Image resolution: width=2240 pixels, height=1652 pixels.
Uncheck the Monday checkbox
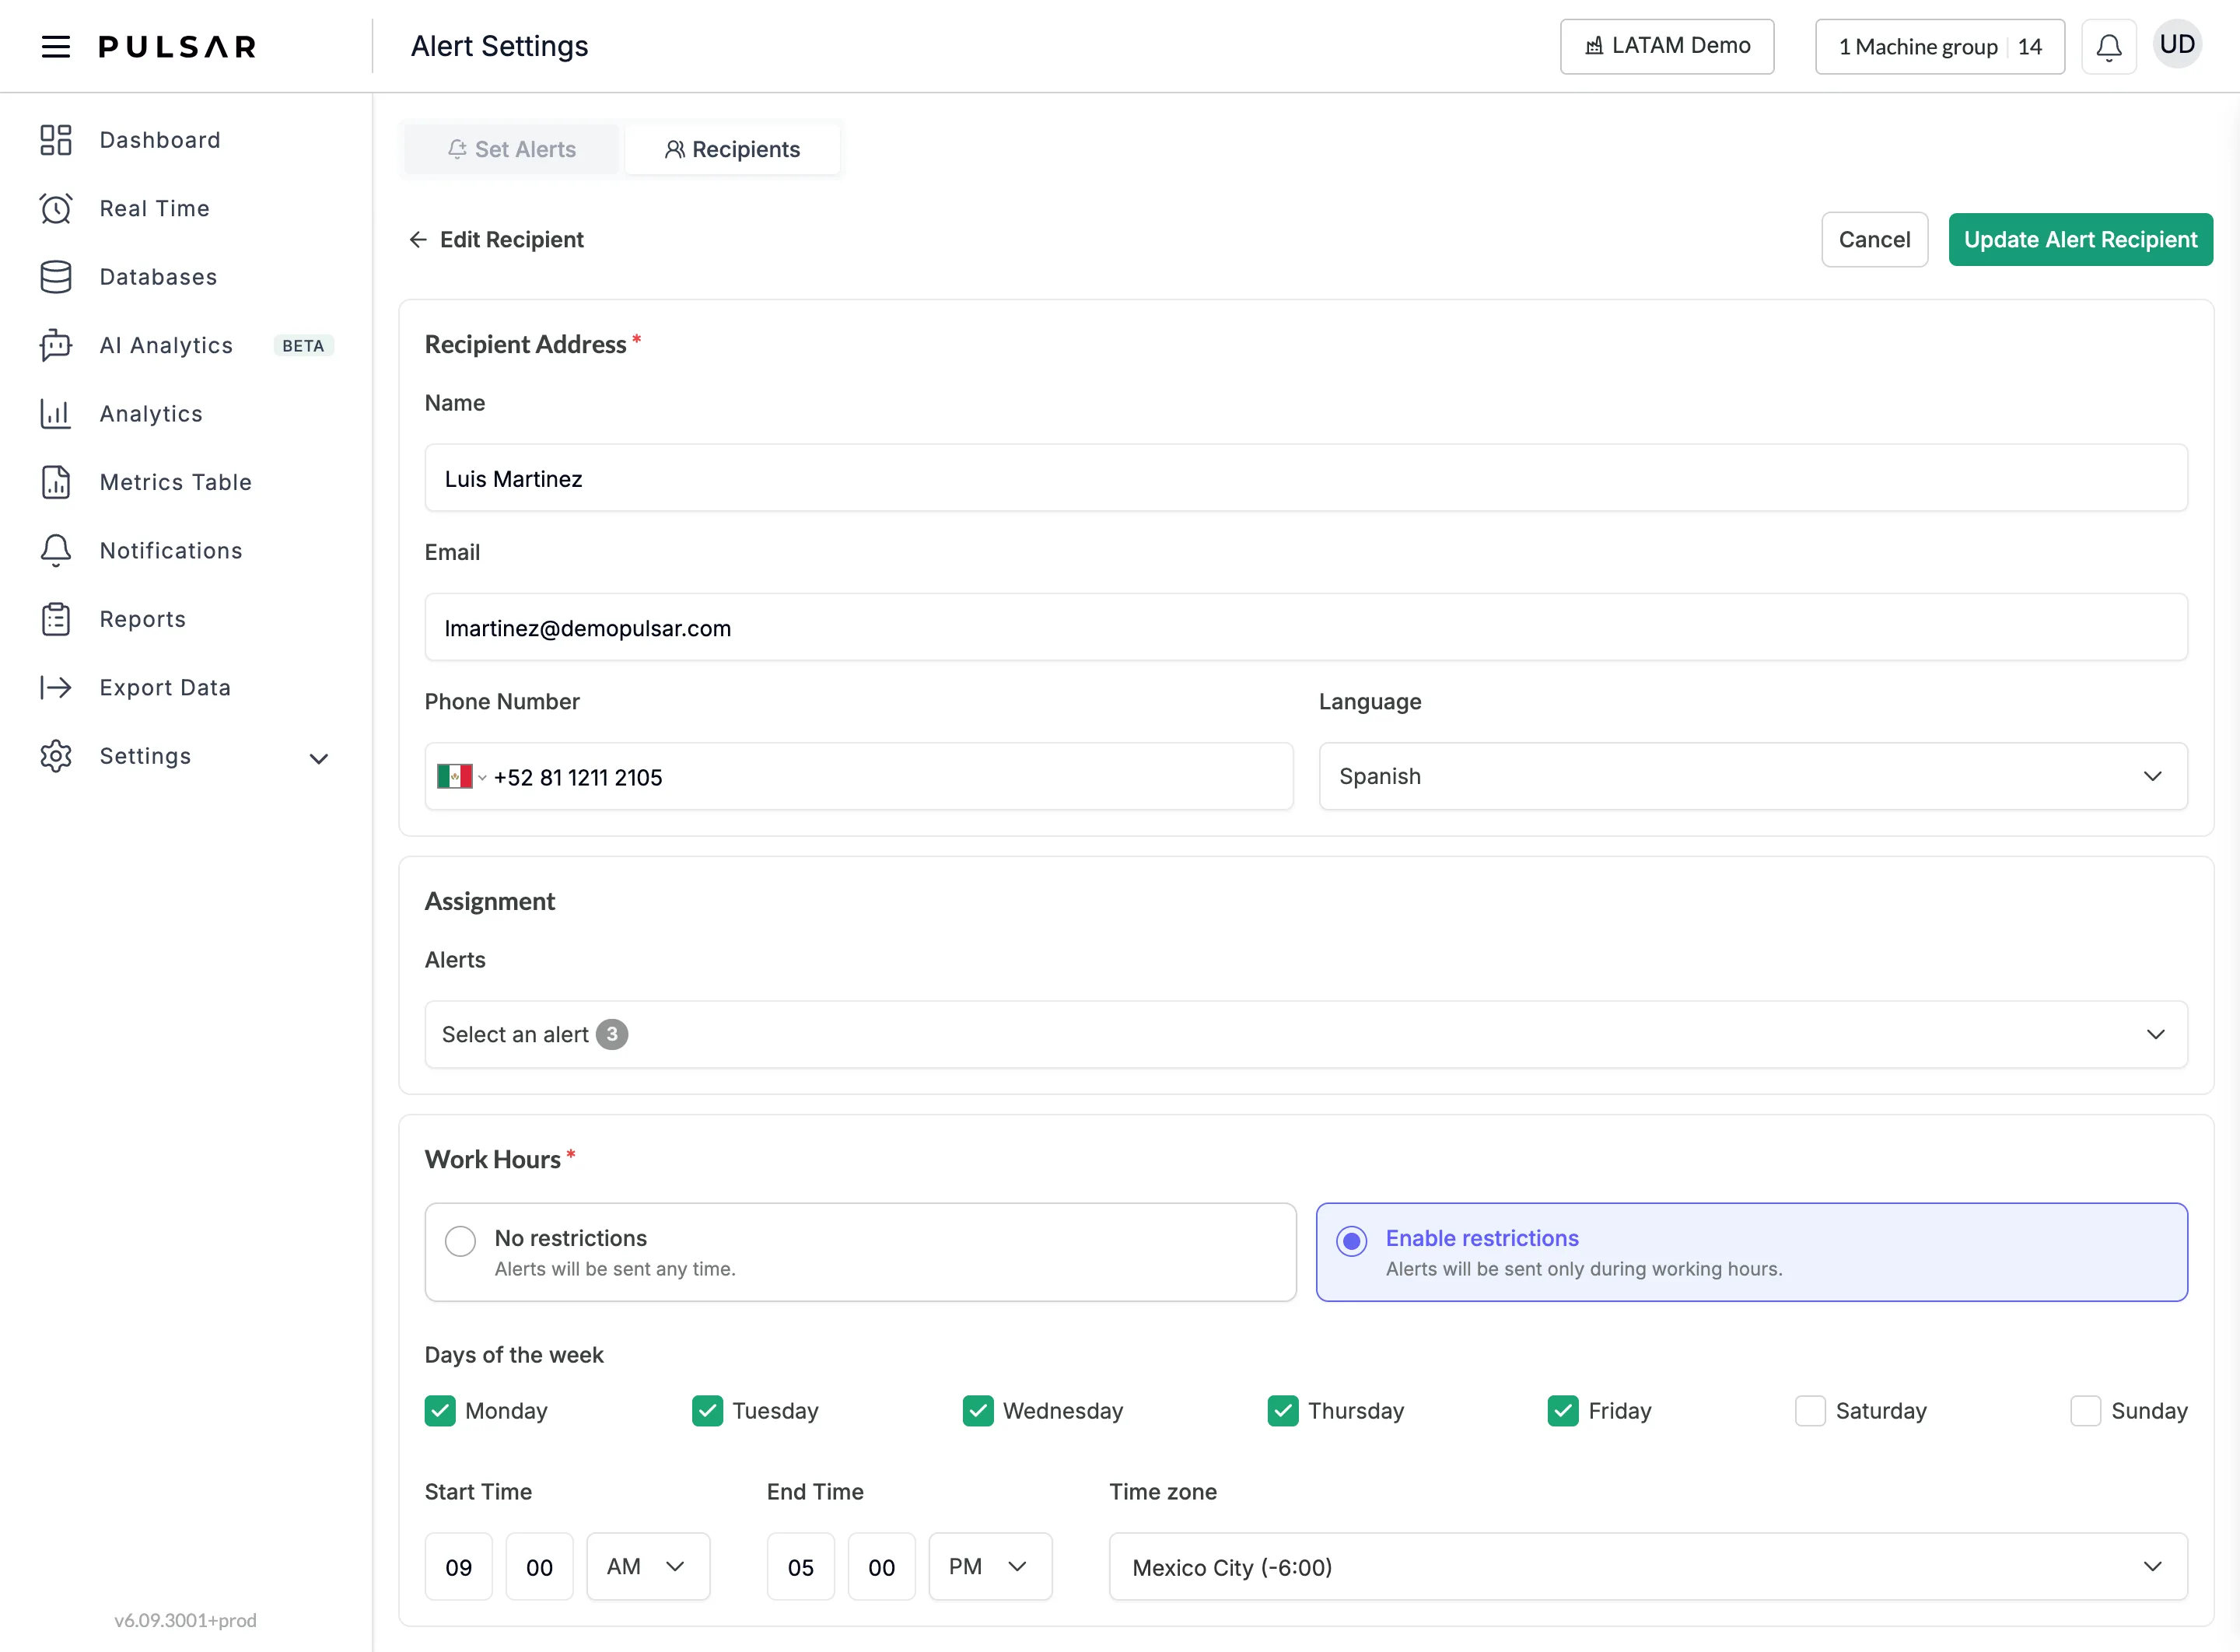pyautogui.click(x=440, y=1411)
